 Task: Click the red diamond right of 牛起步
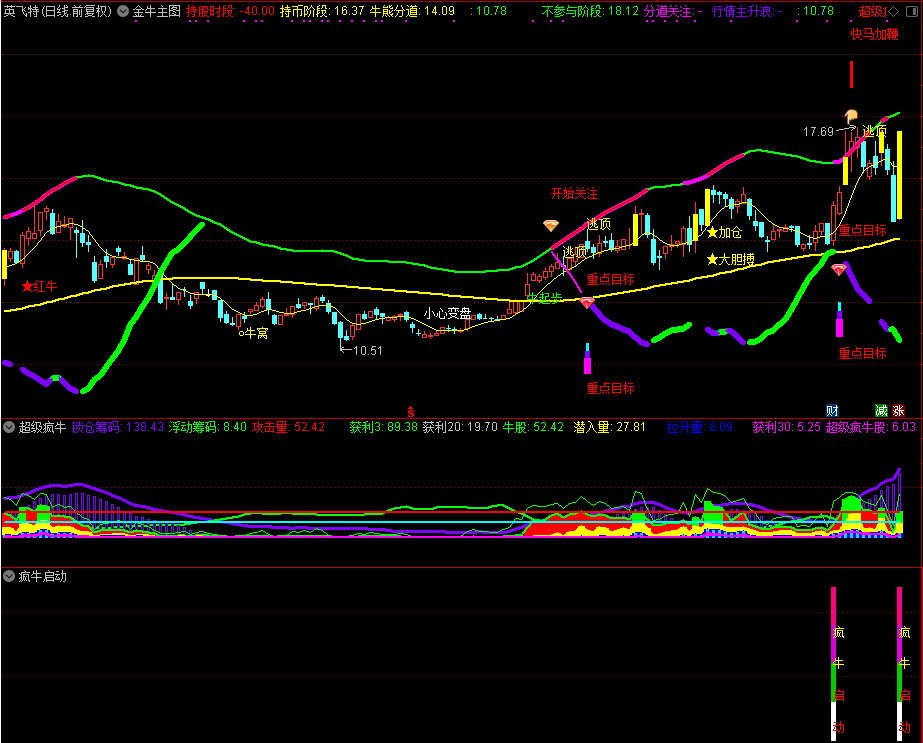tap(587, 303)
